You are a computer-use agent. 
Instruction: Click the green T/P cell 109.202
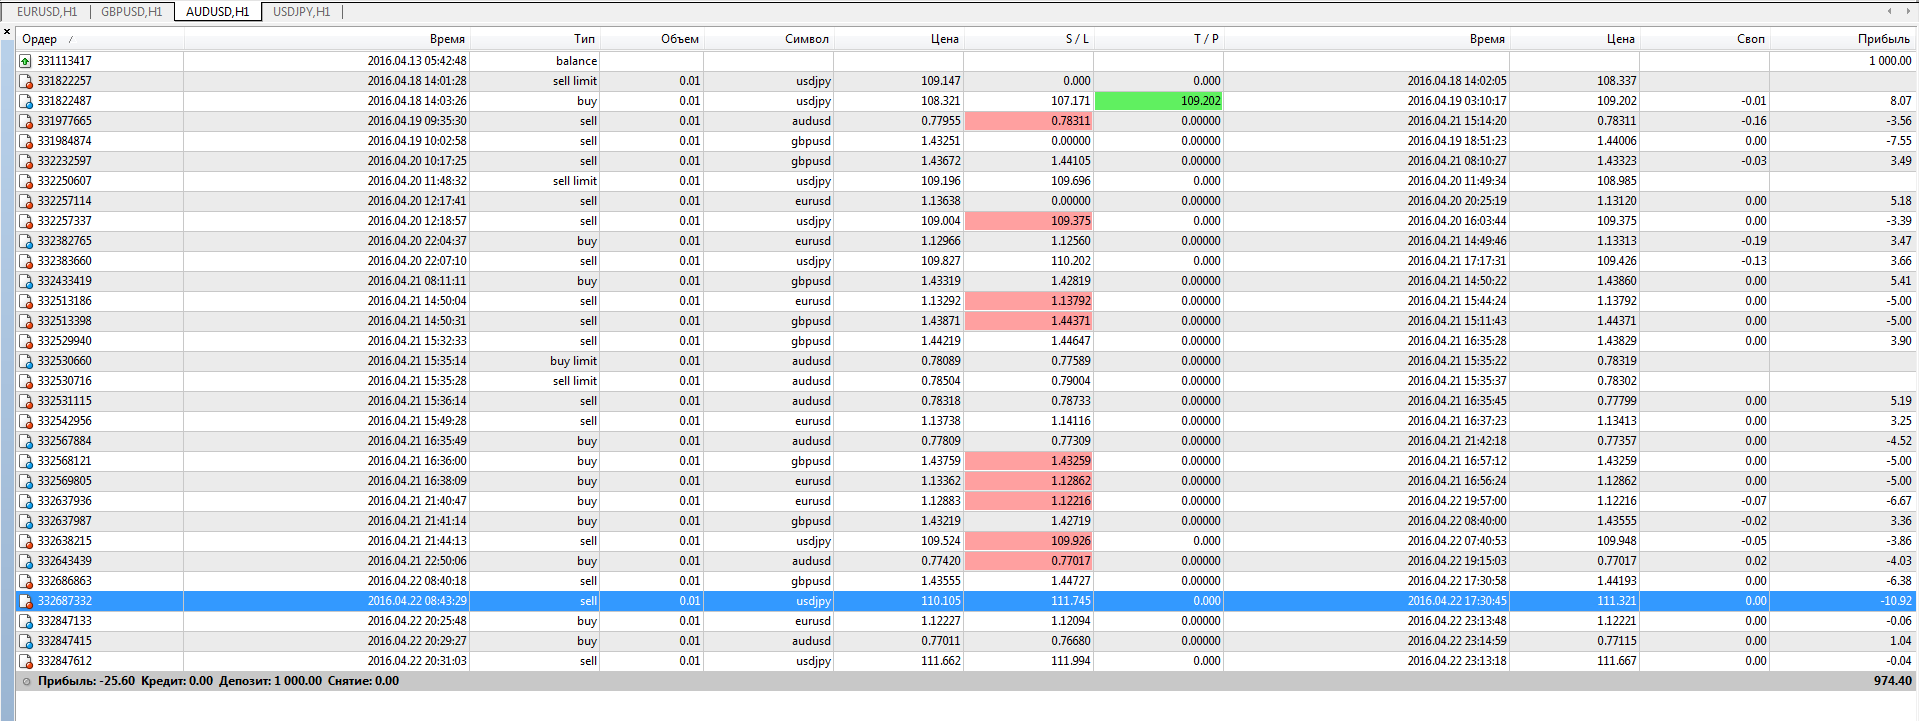pyautogui.click(x=1159, y=101)
